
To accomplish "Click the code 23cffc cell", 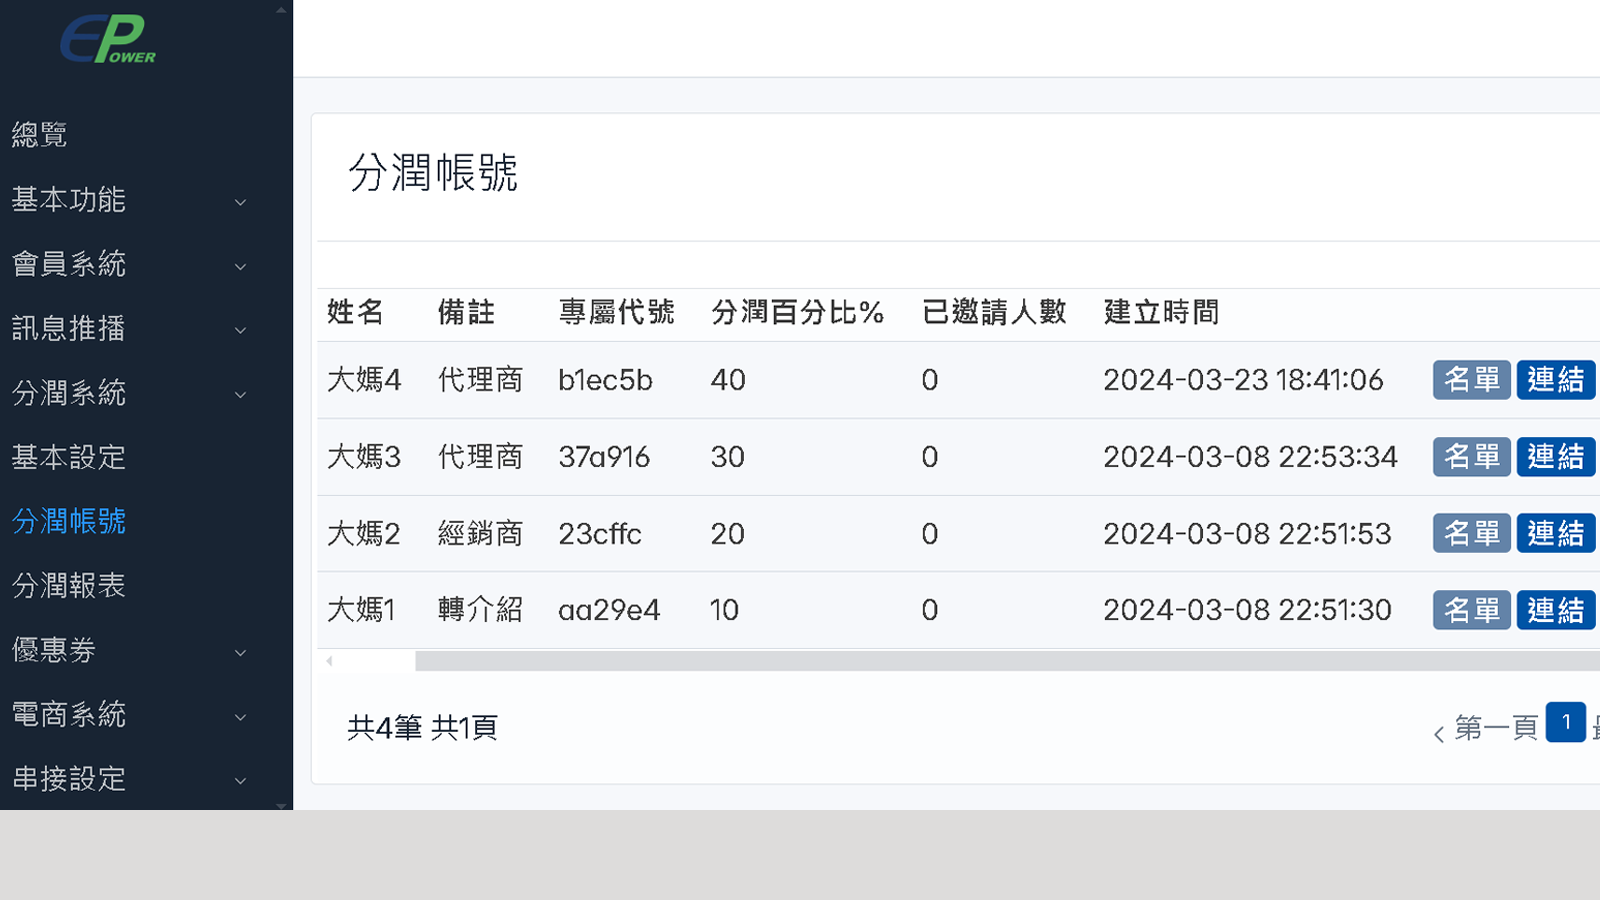I will [600, 534].
